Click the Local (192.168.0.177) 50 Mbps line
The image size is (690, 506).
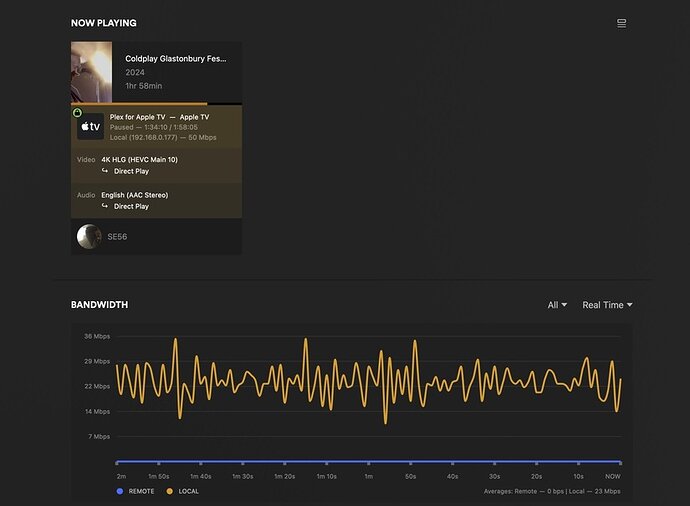coord(163,137)
